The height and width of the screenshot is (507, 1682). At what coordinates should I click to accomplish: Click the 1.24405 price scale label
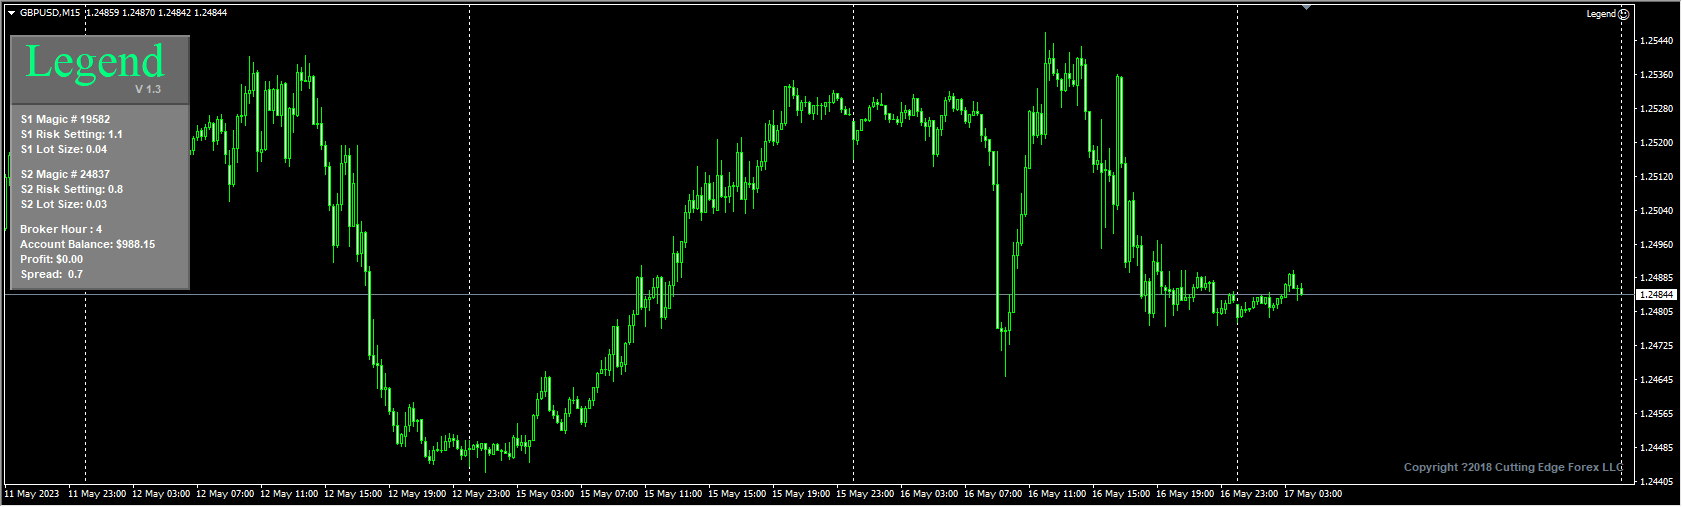click(x=1657, y=482)
